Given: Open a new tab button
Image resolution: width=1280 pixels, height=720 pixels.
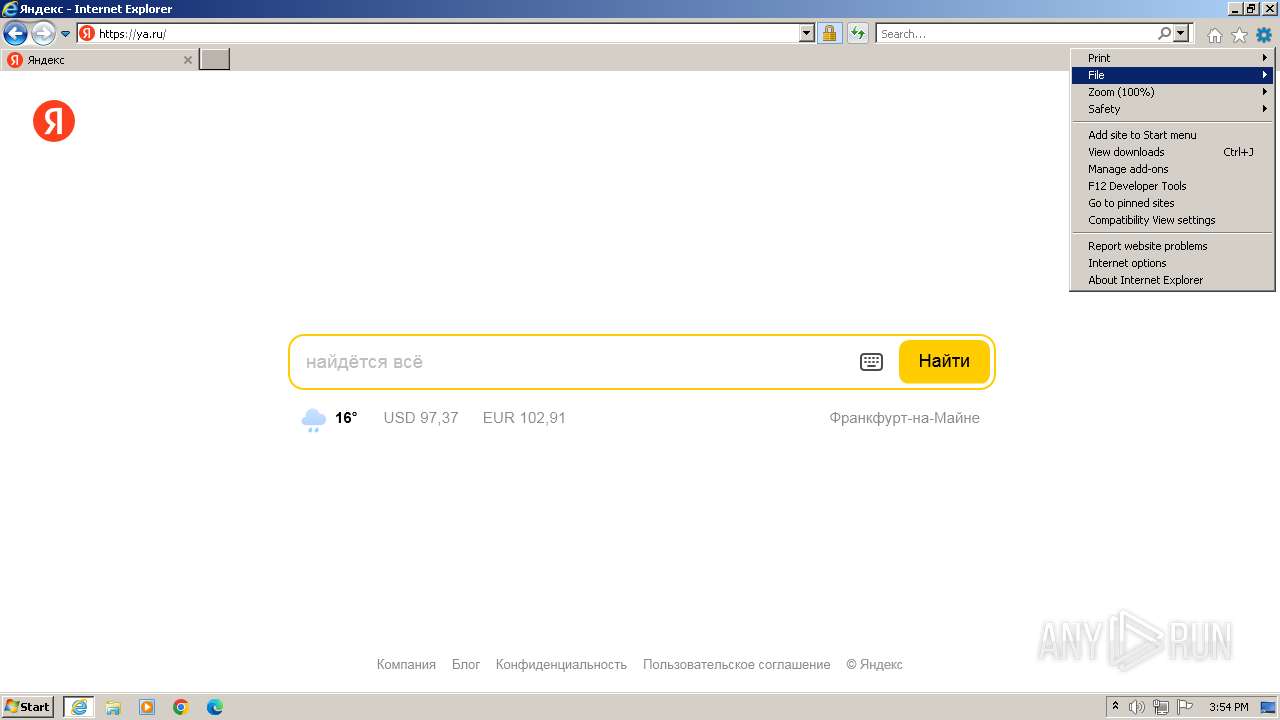Looking at the screenshot, I should coord(214,60).
